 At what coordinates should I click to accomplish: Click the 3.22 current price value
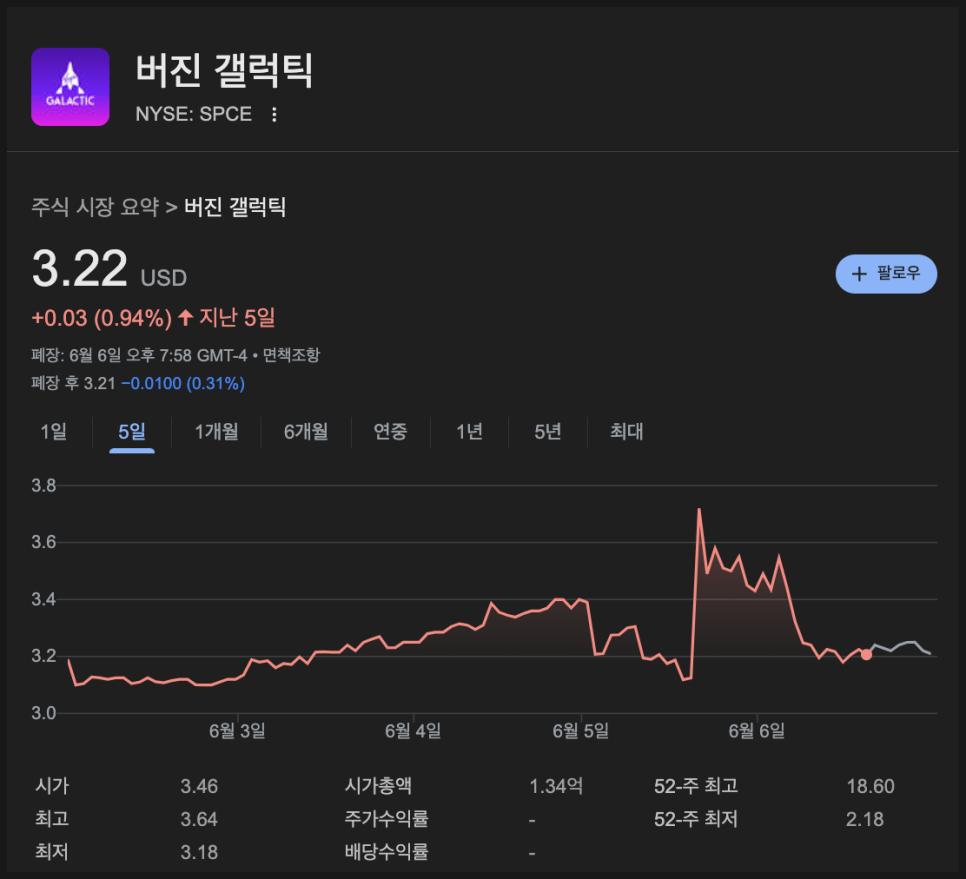[x=79, y=269]
